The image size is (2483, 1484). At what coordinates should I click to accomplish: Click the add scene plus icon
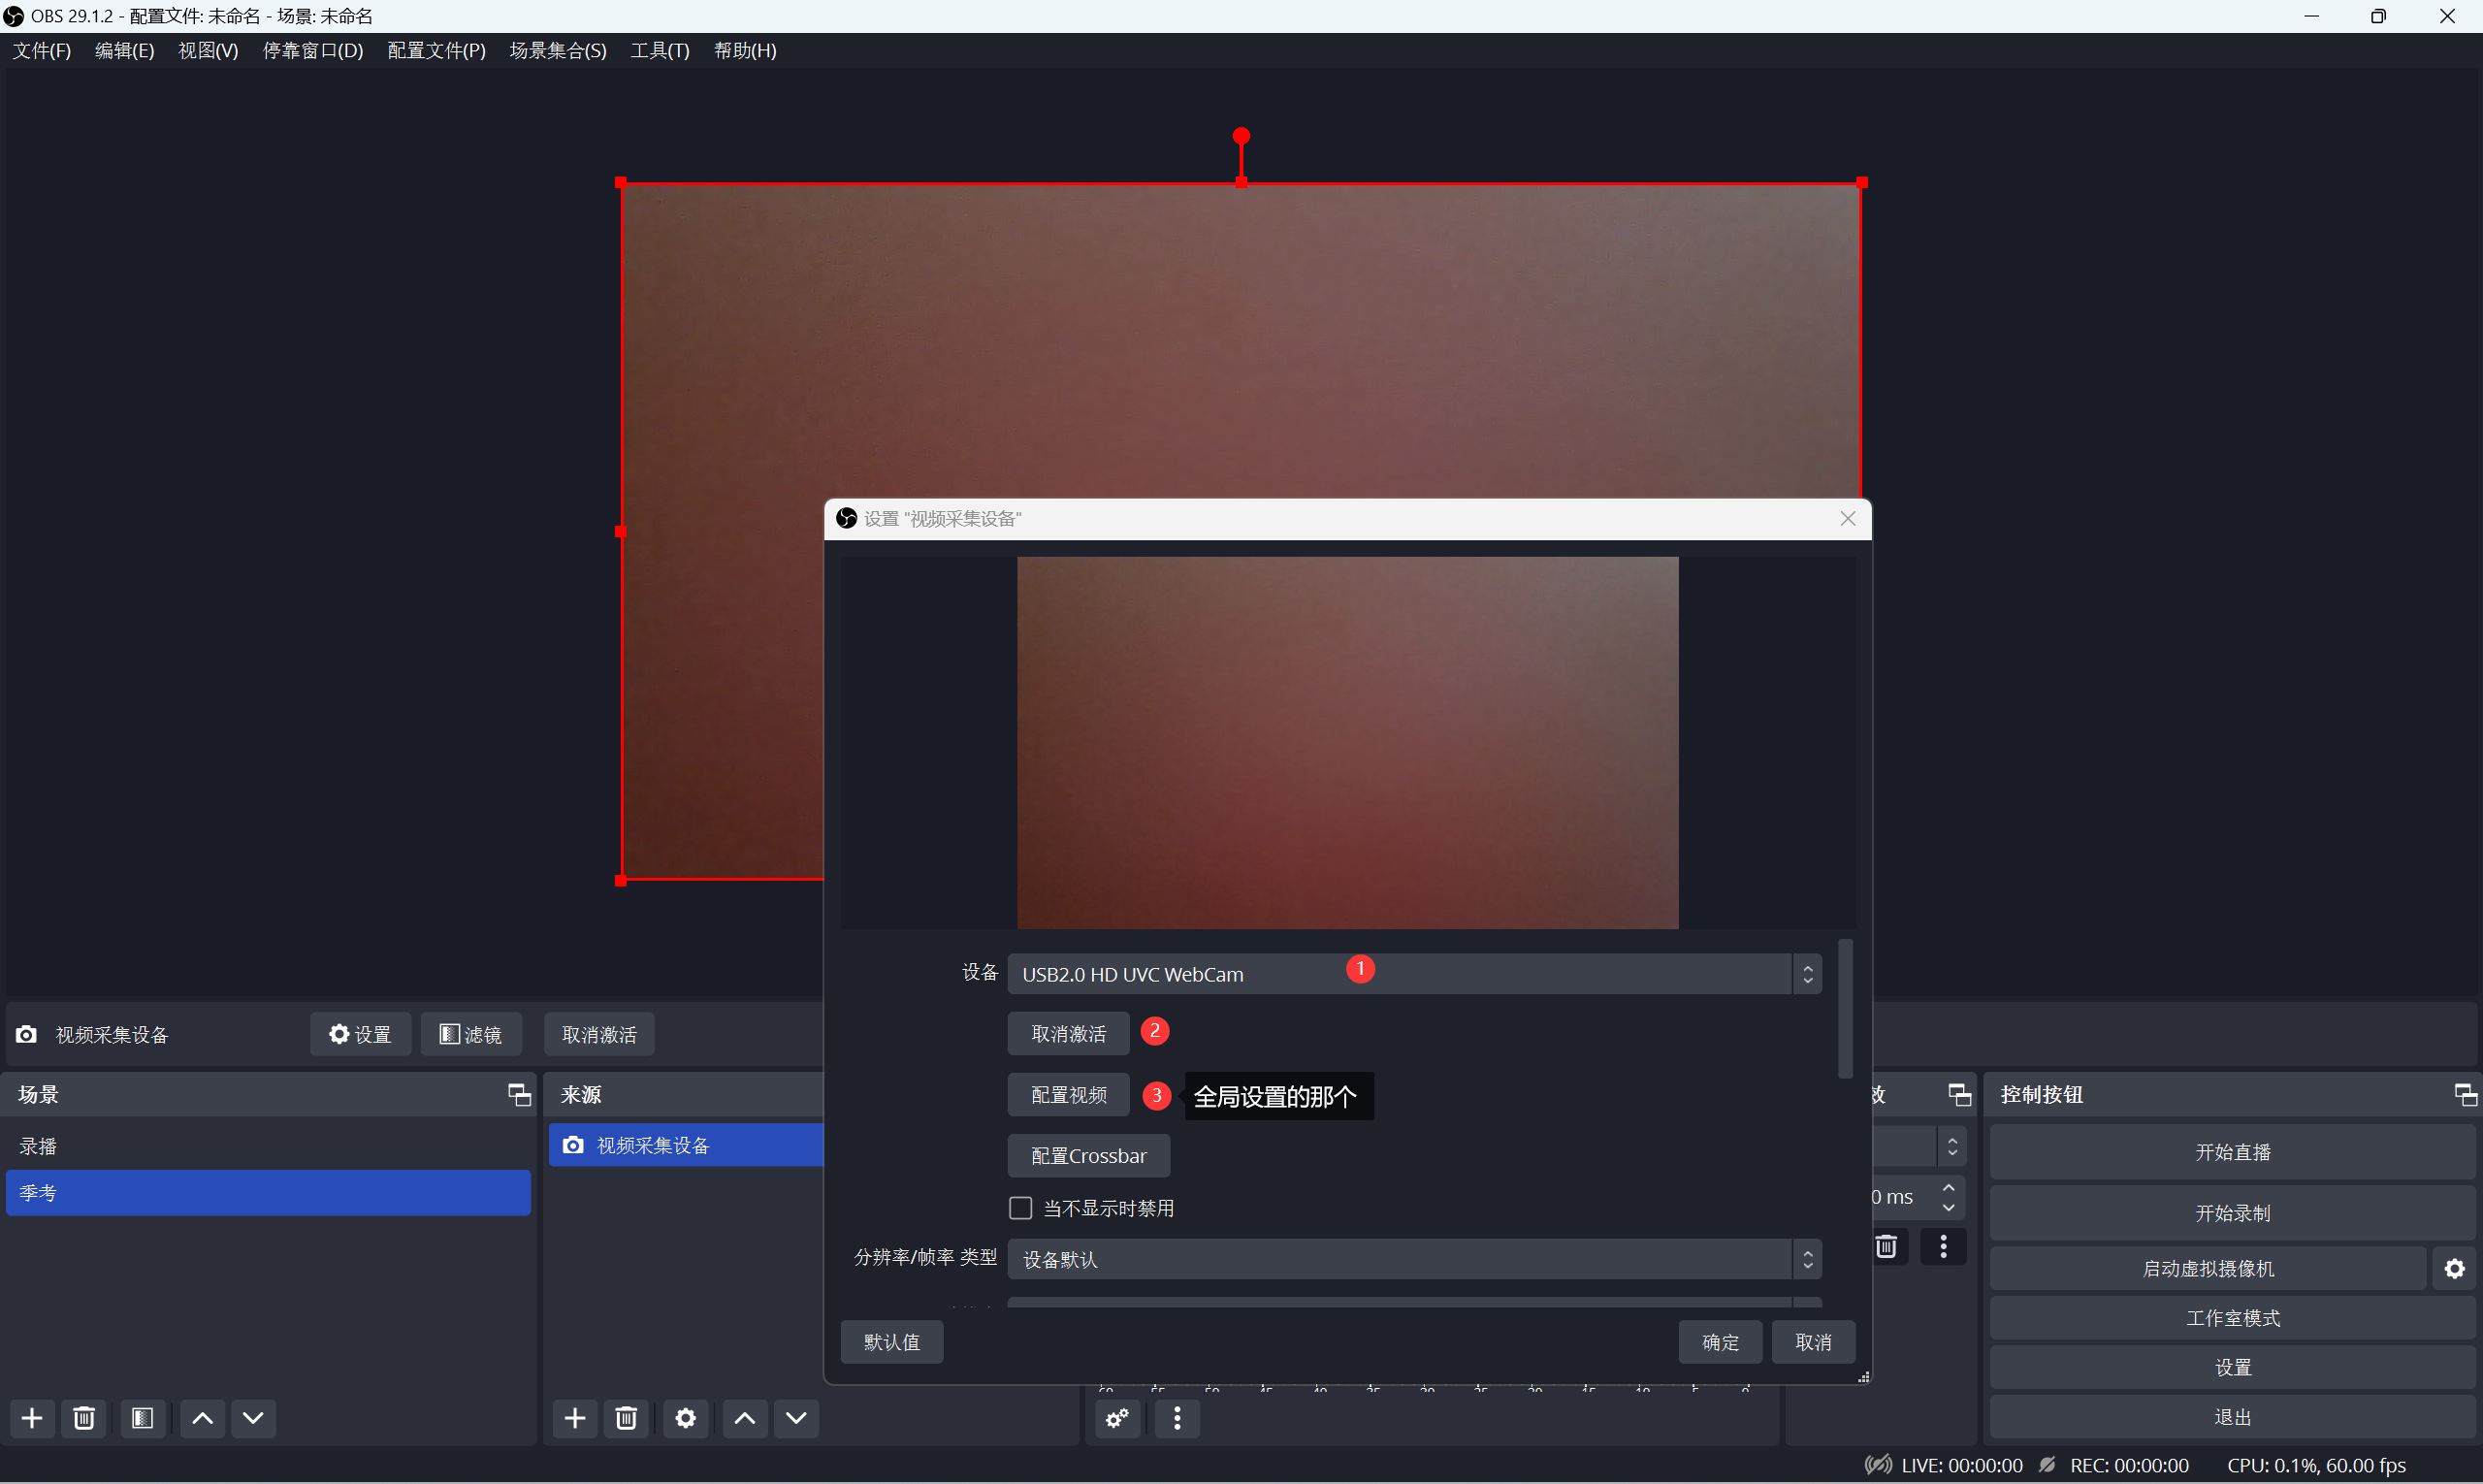pyautogui.click(x=32, y=1417)
